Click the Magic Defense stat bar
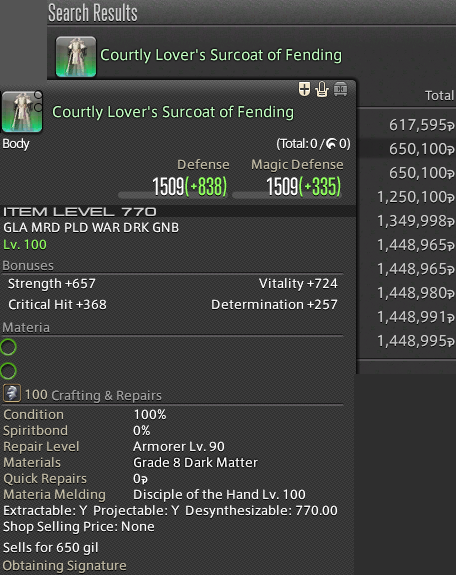Image resolution: width=456 pixels, height=575 pixels. tap(287, 195)
